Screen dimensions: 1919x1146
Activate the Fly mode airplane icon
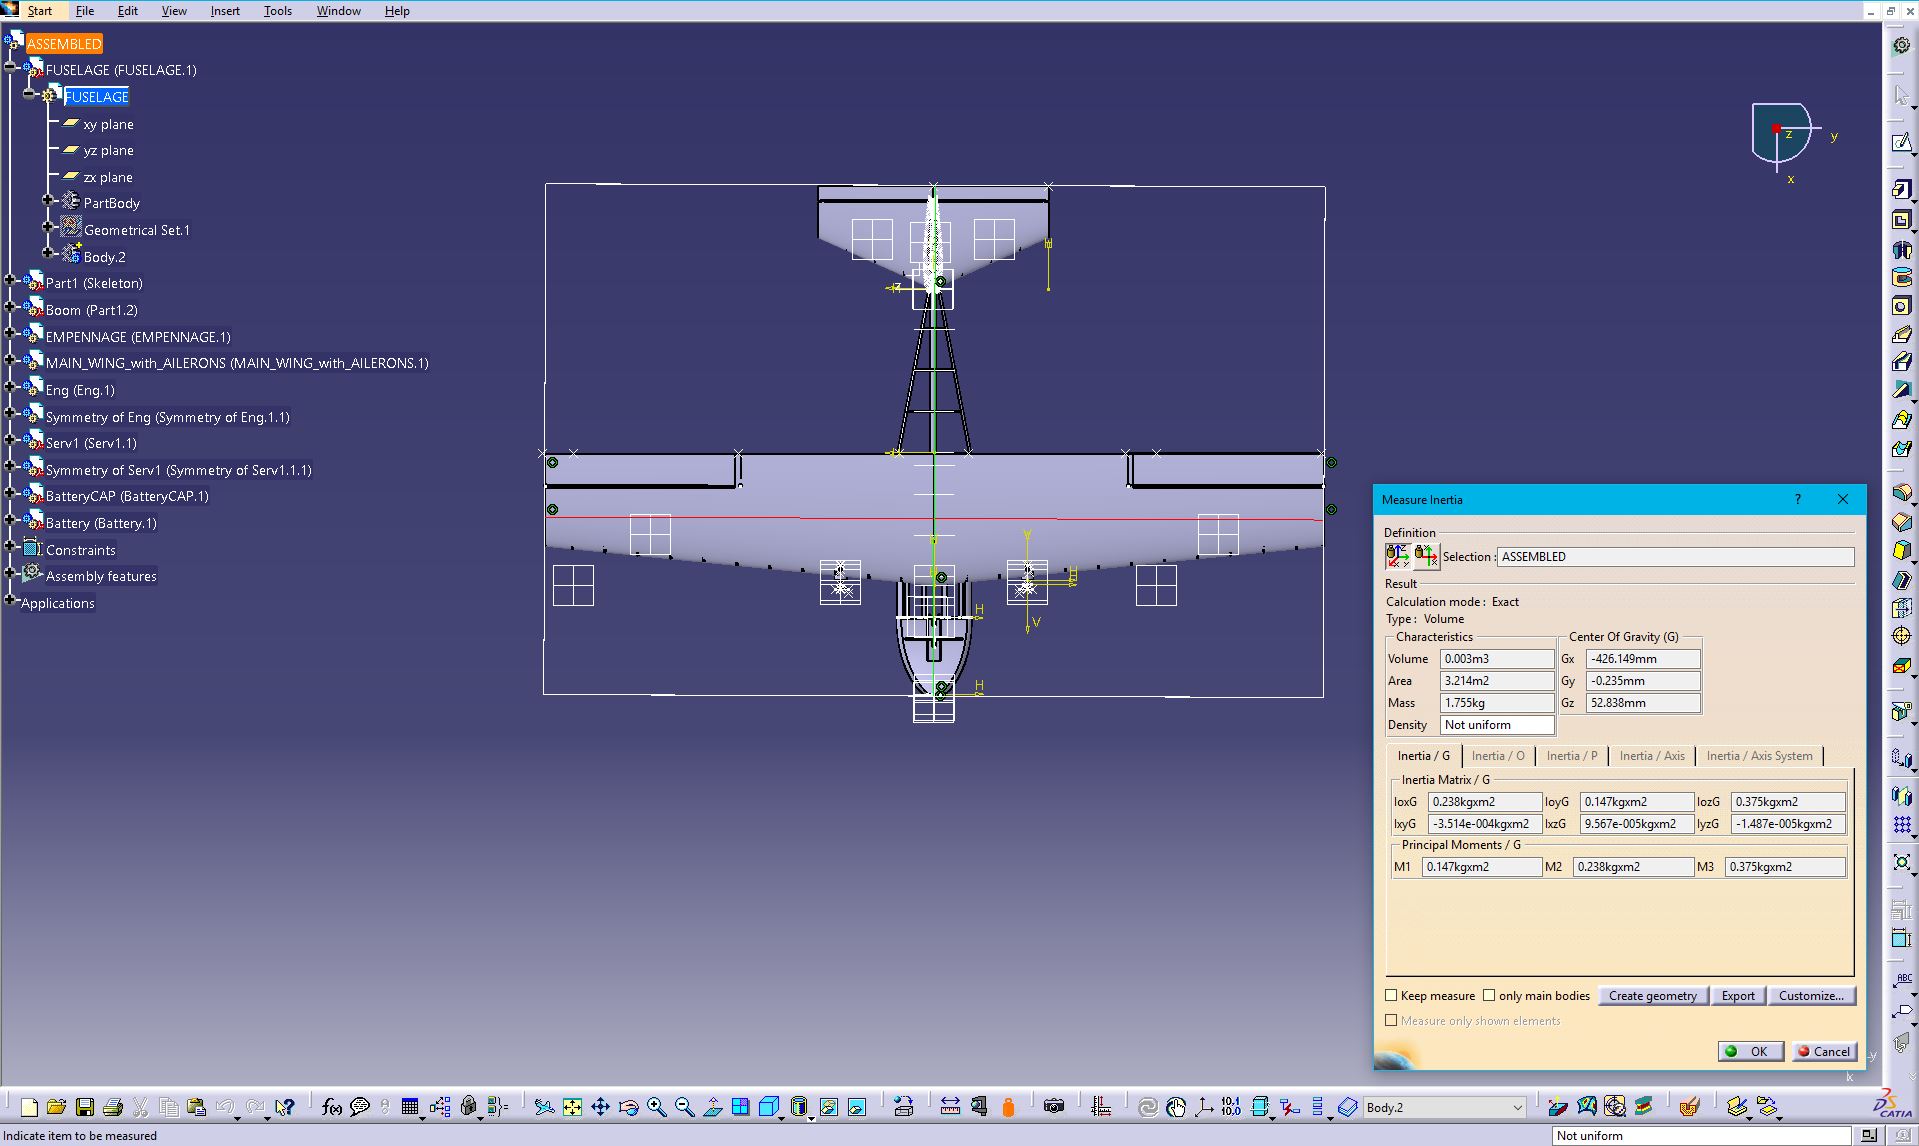pyautogui.click(x=544, y=1106)
